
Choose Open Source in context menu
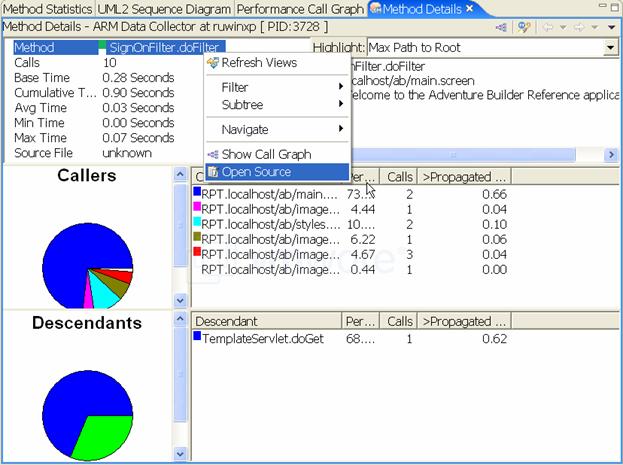tap(277, 172)
